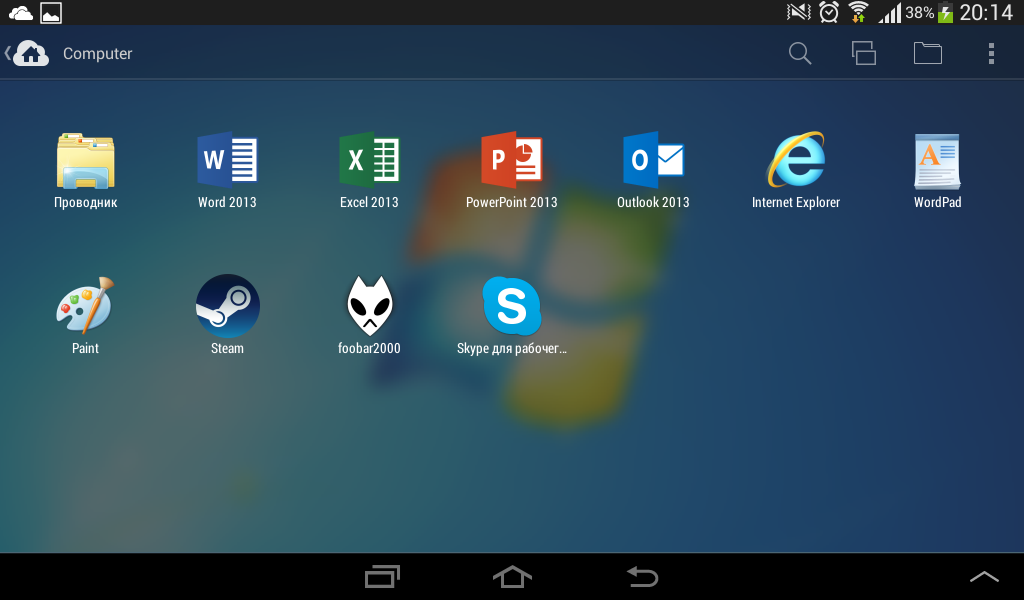Screen dimensions: 1024x600
Task: Tap the 20:14 clock
Action: 986,12
